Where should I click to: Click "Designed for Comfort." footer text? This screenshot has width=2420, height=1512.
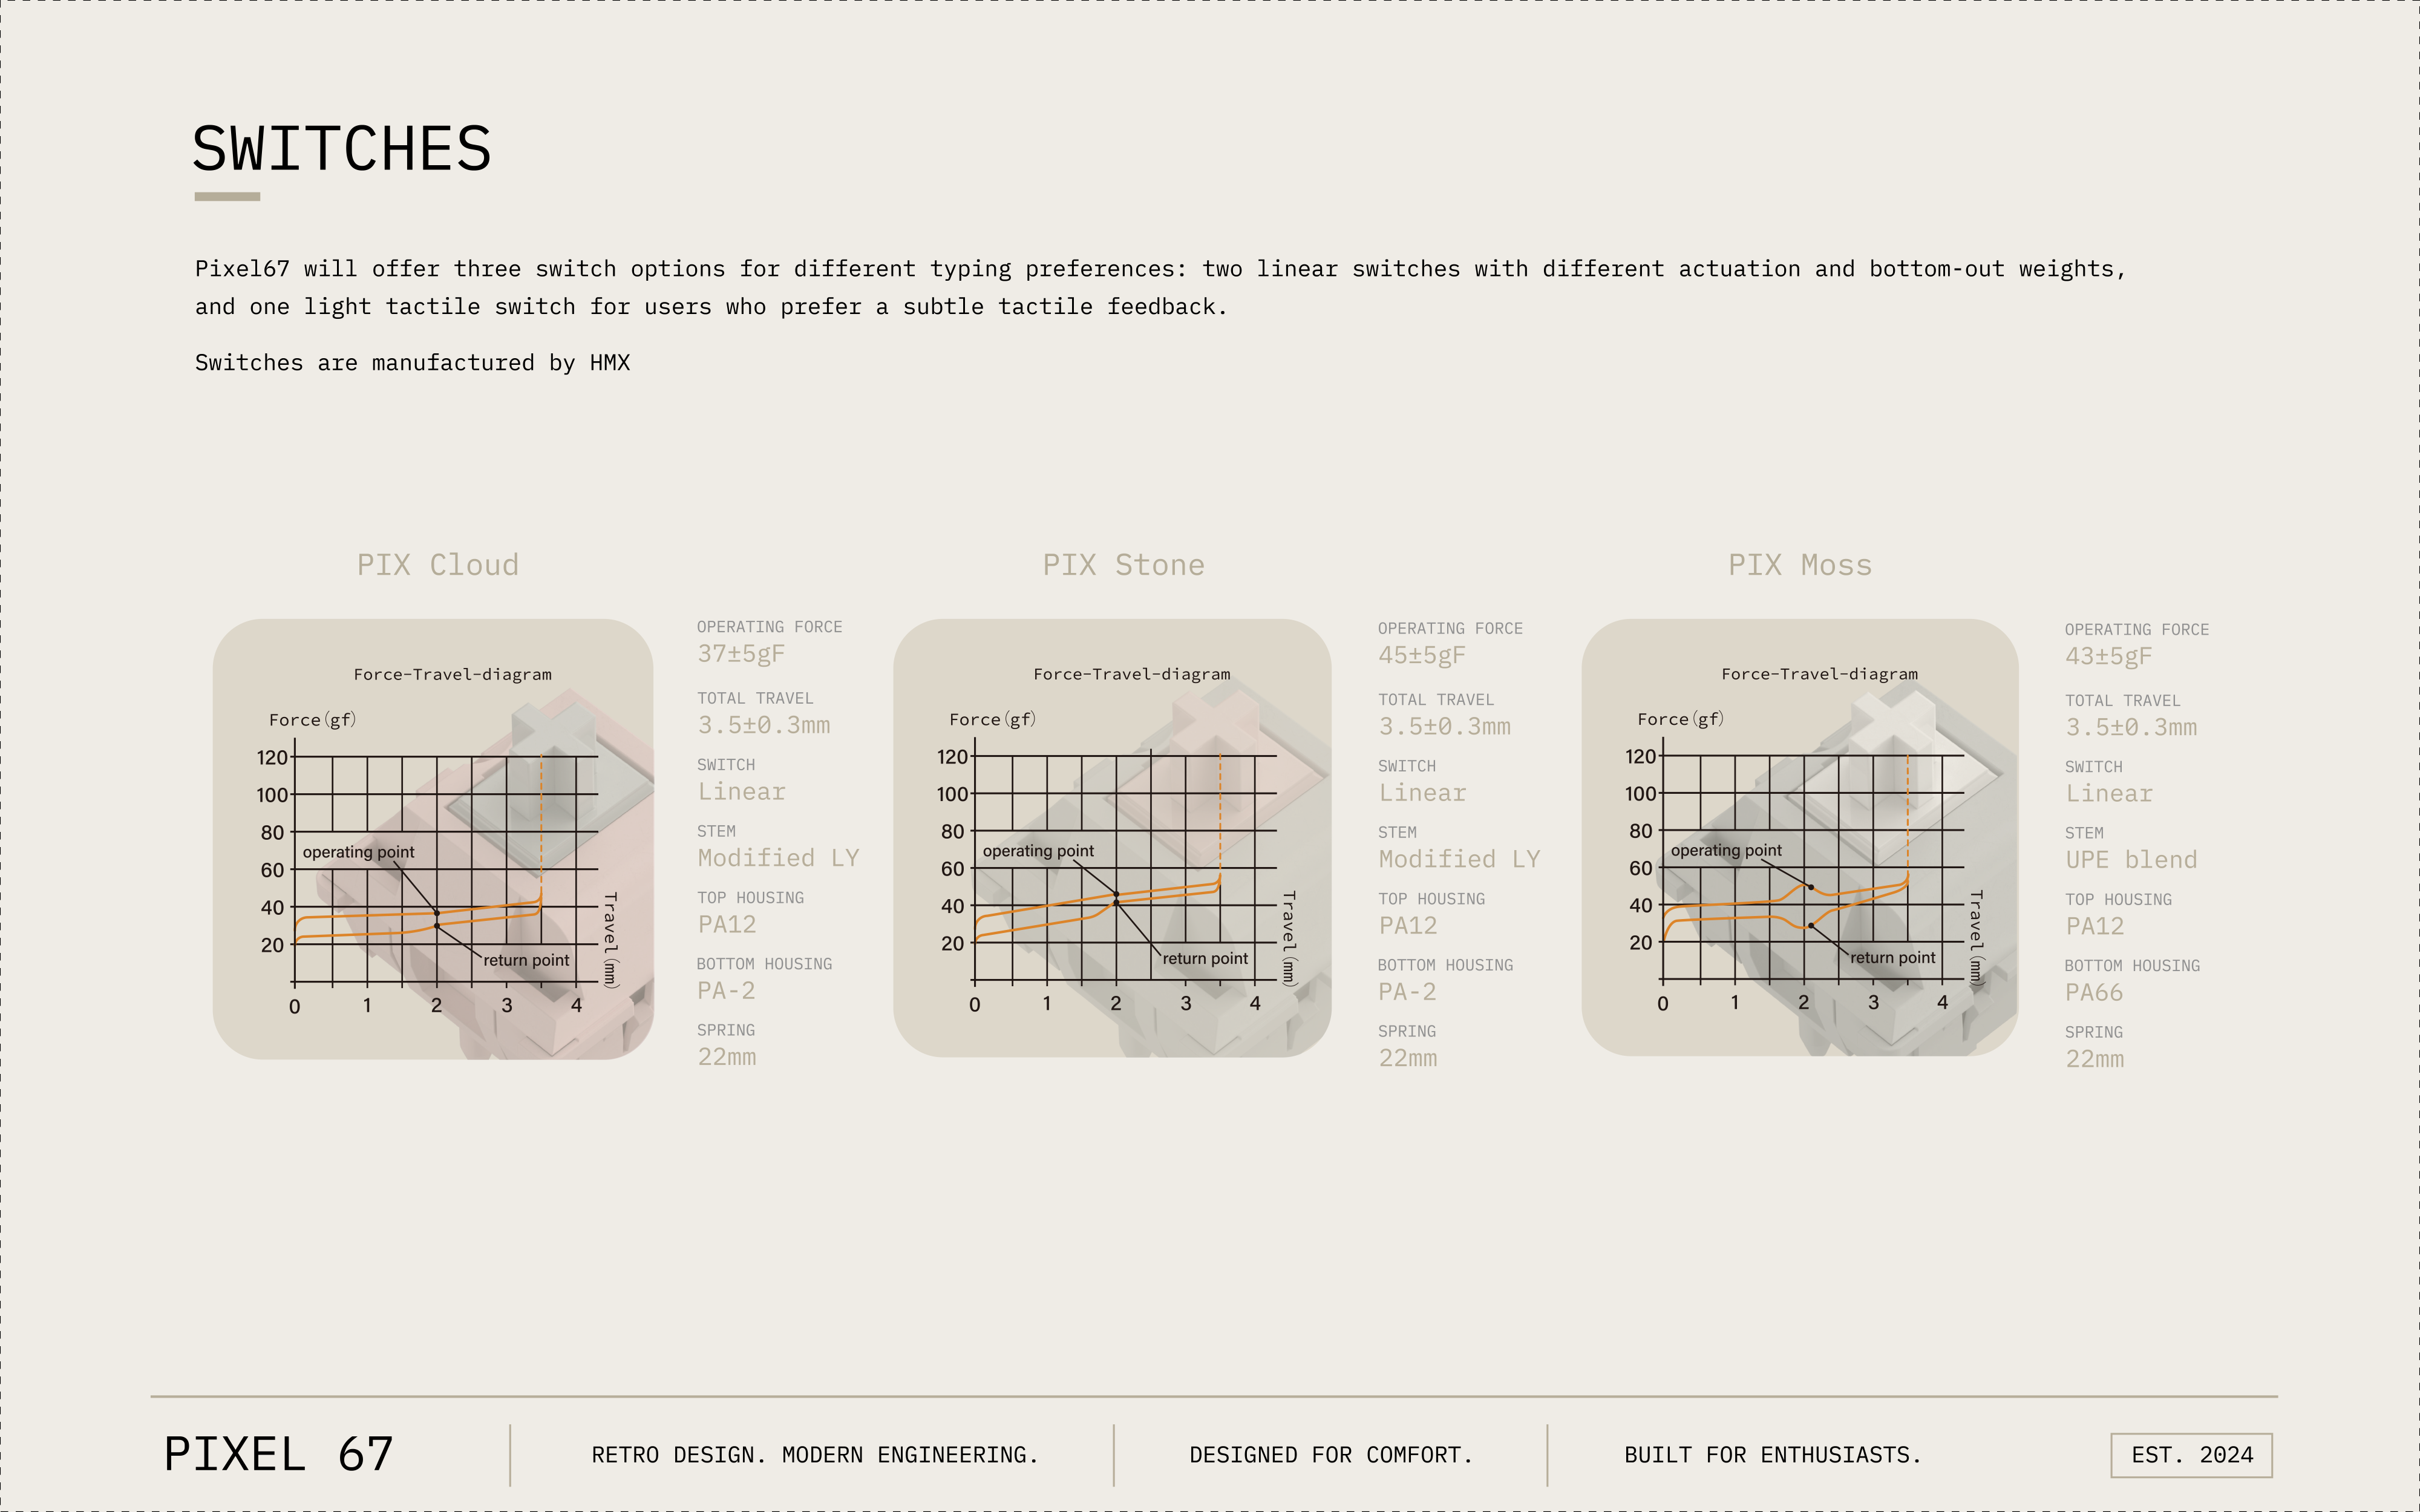1331,1455
